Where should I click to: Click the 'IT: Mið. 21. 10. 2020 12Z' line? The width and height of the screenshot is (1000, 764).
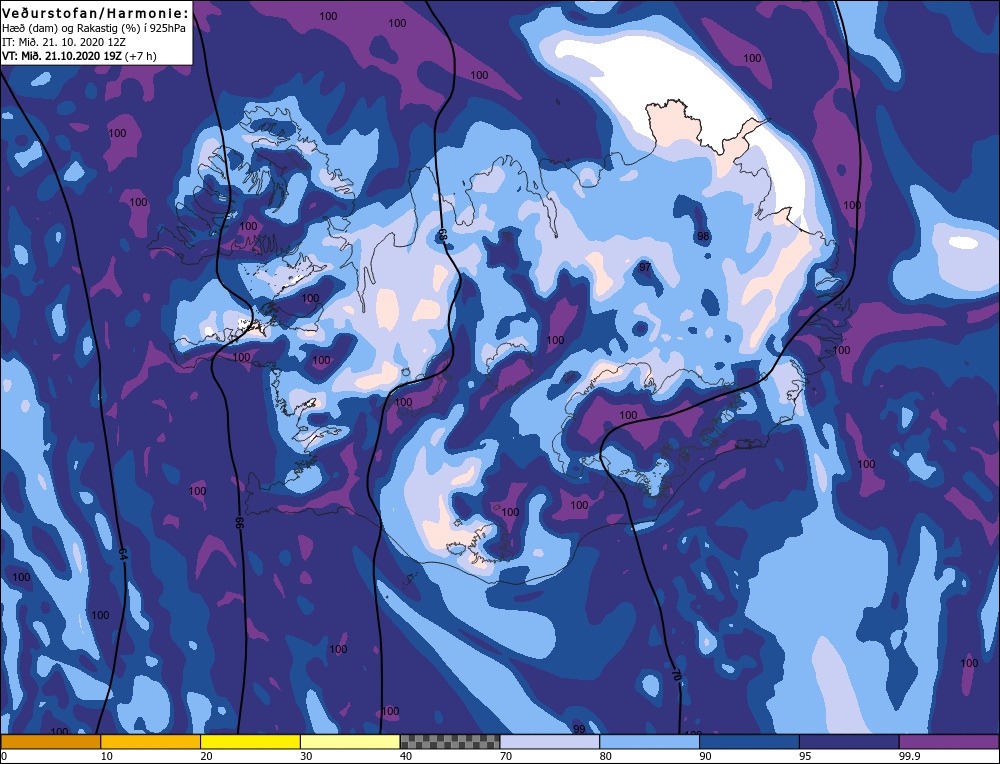[64, 43]
